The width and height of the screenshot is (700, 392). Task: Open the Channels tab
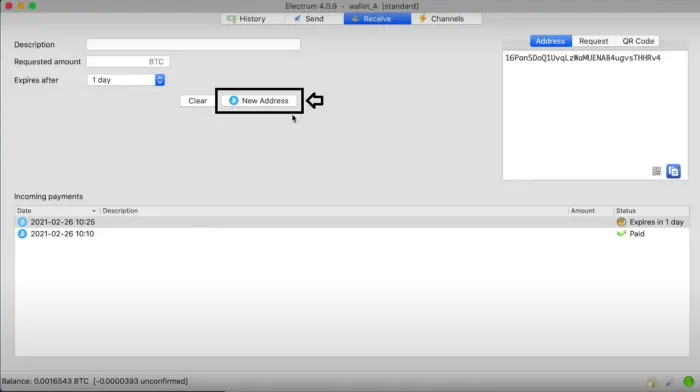[446, 19]
